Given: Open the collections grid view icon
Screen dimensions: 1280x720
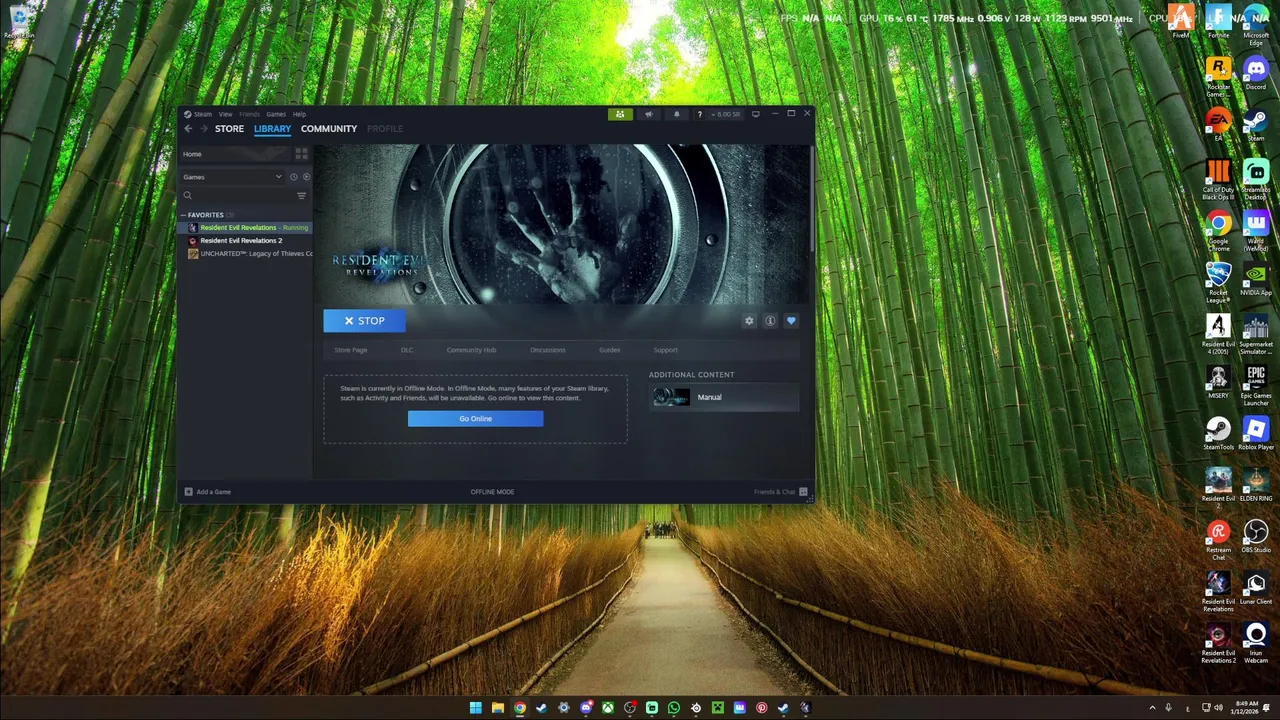Looking at the screenshot, I should (301, 154).
